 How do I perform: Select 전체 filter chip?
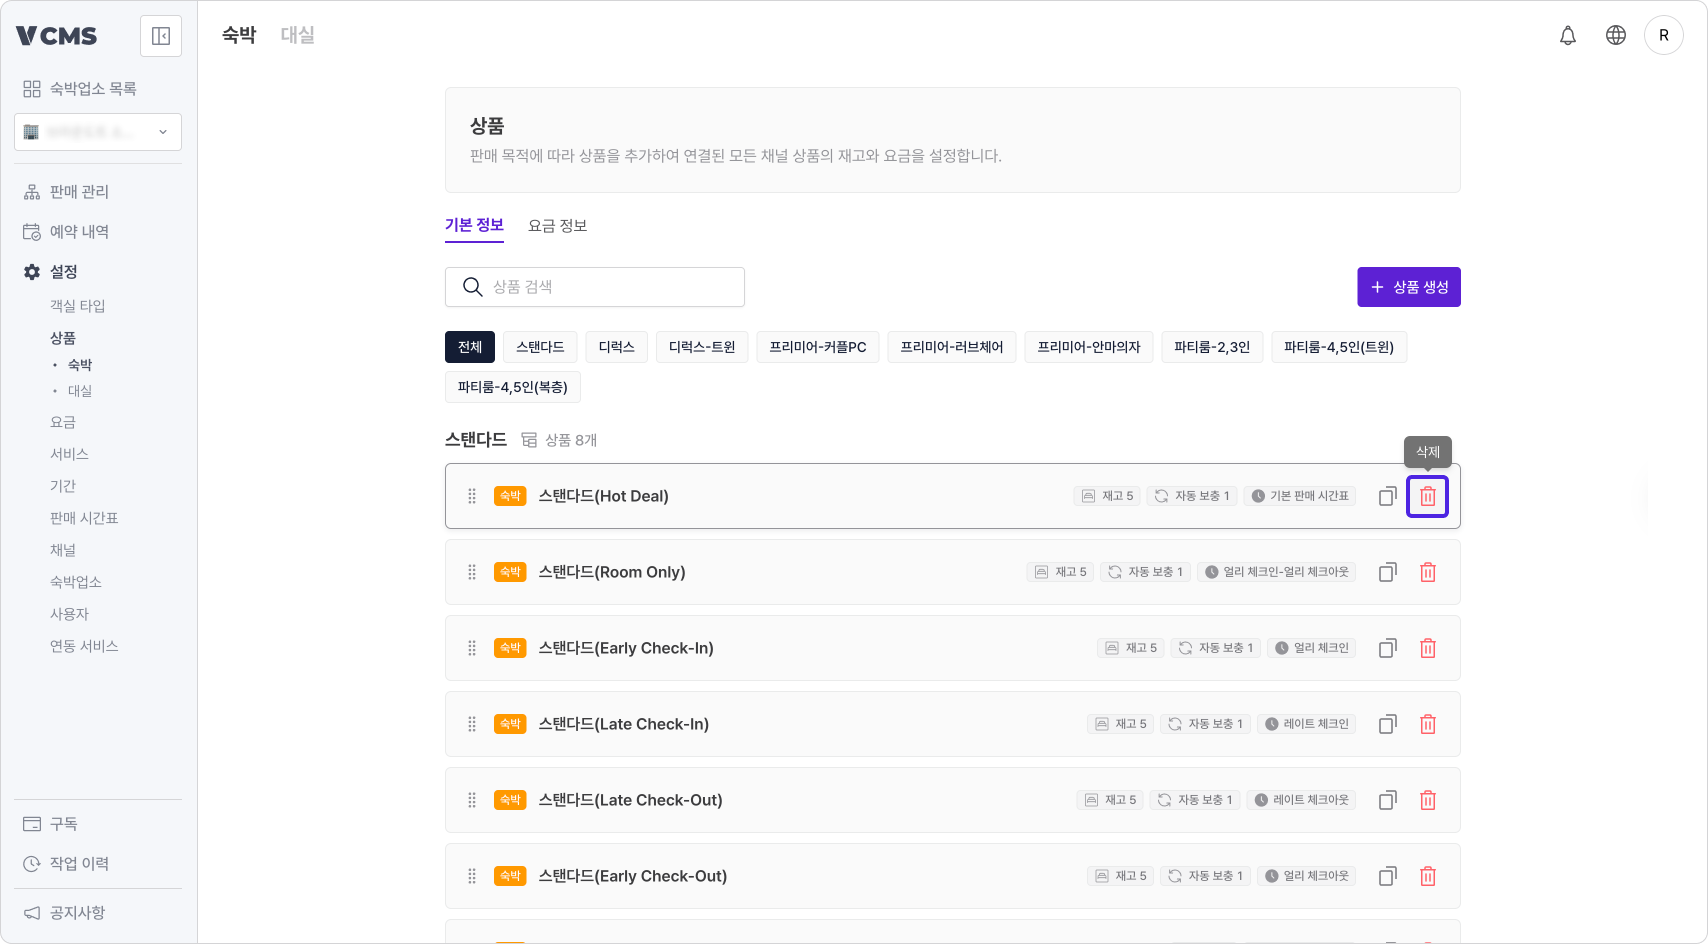coord(470,347)
